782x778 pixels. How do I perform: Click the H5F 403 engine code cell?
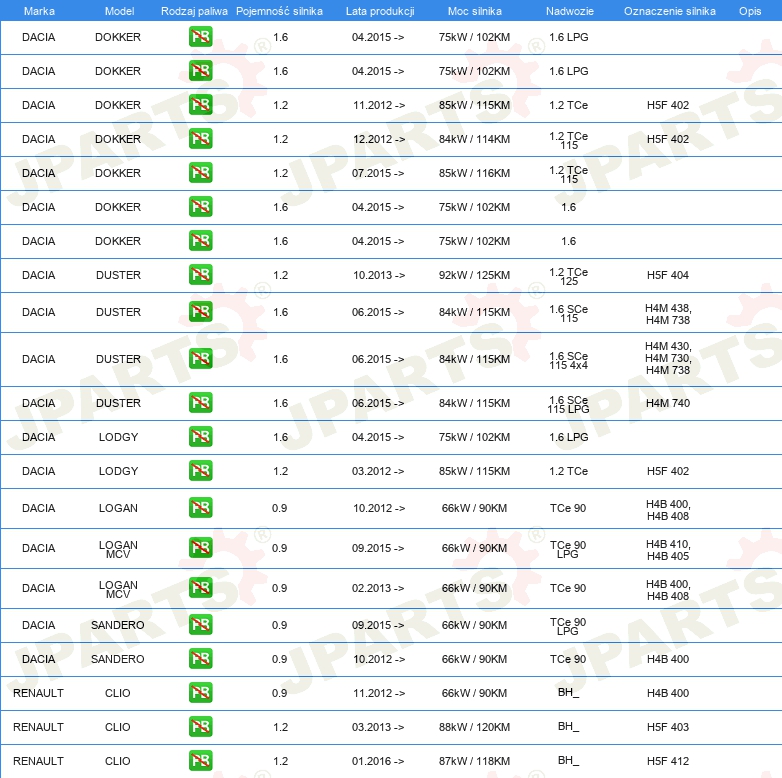tap(668, 727)
